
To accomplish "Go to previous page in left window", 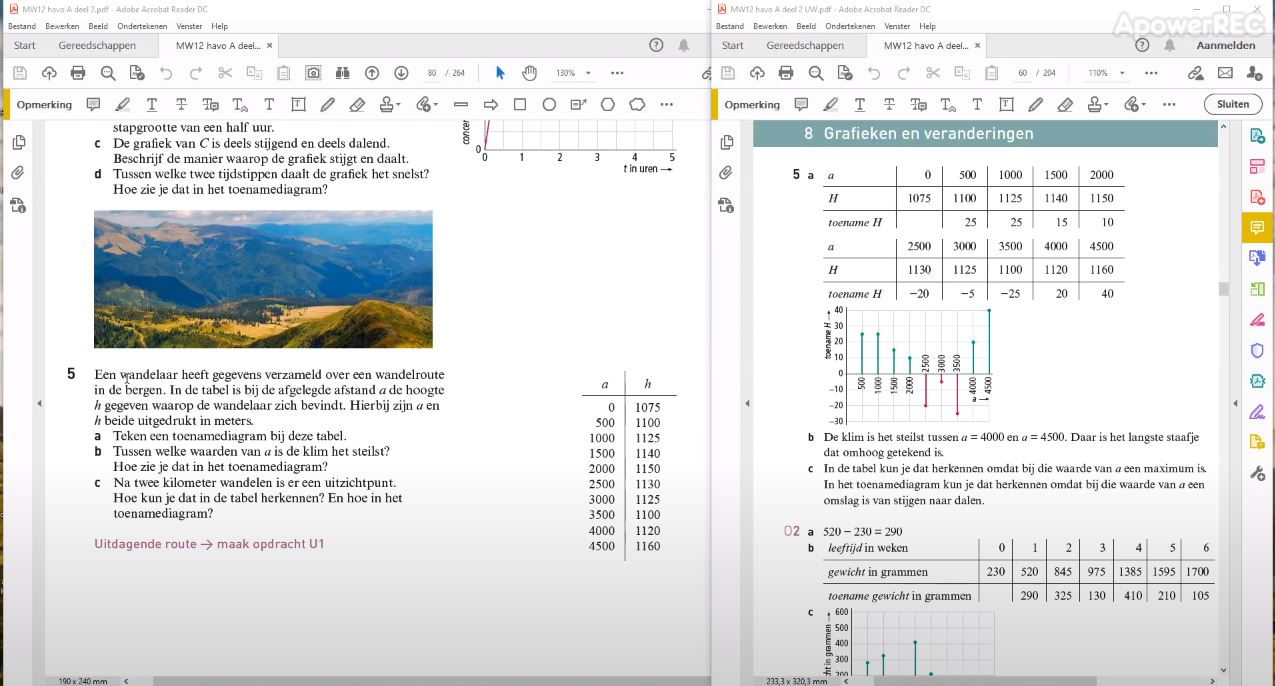I will point(372,73).
